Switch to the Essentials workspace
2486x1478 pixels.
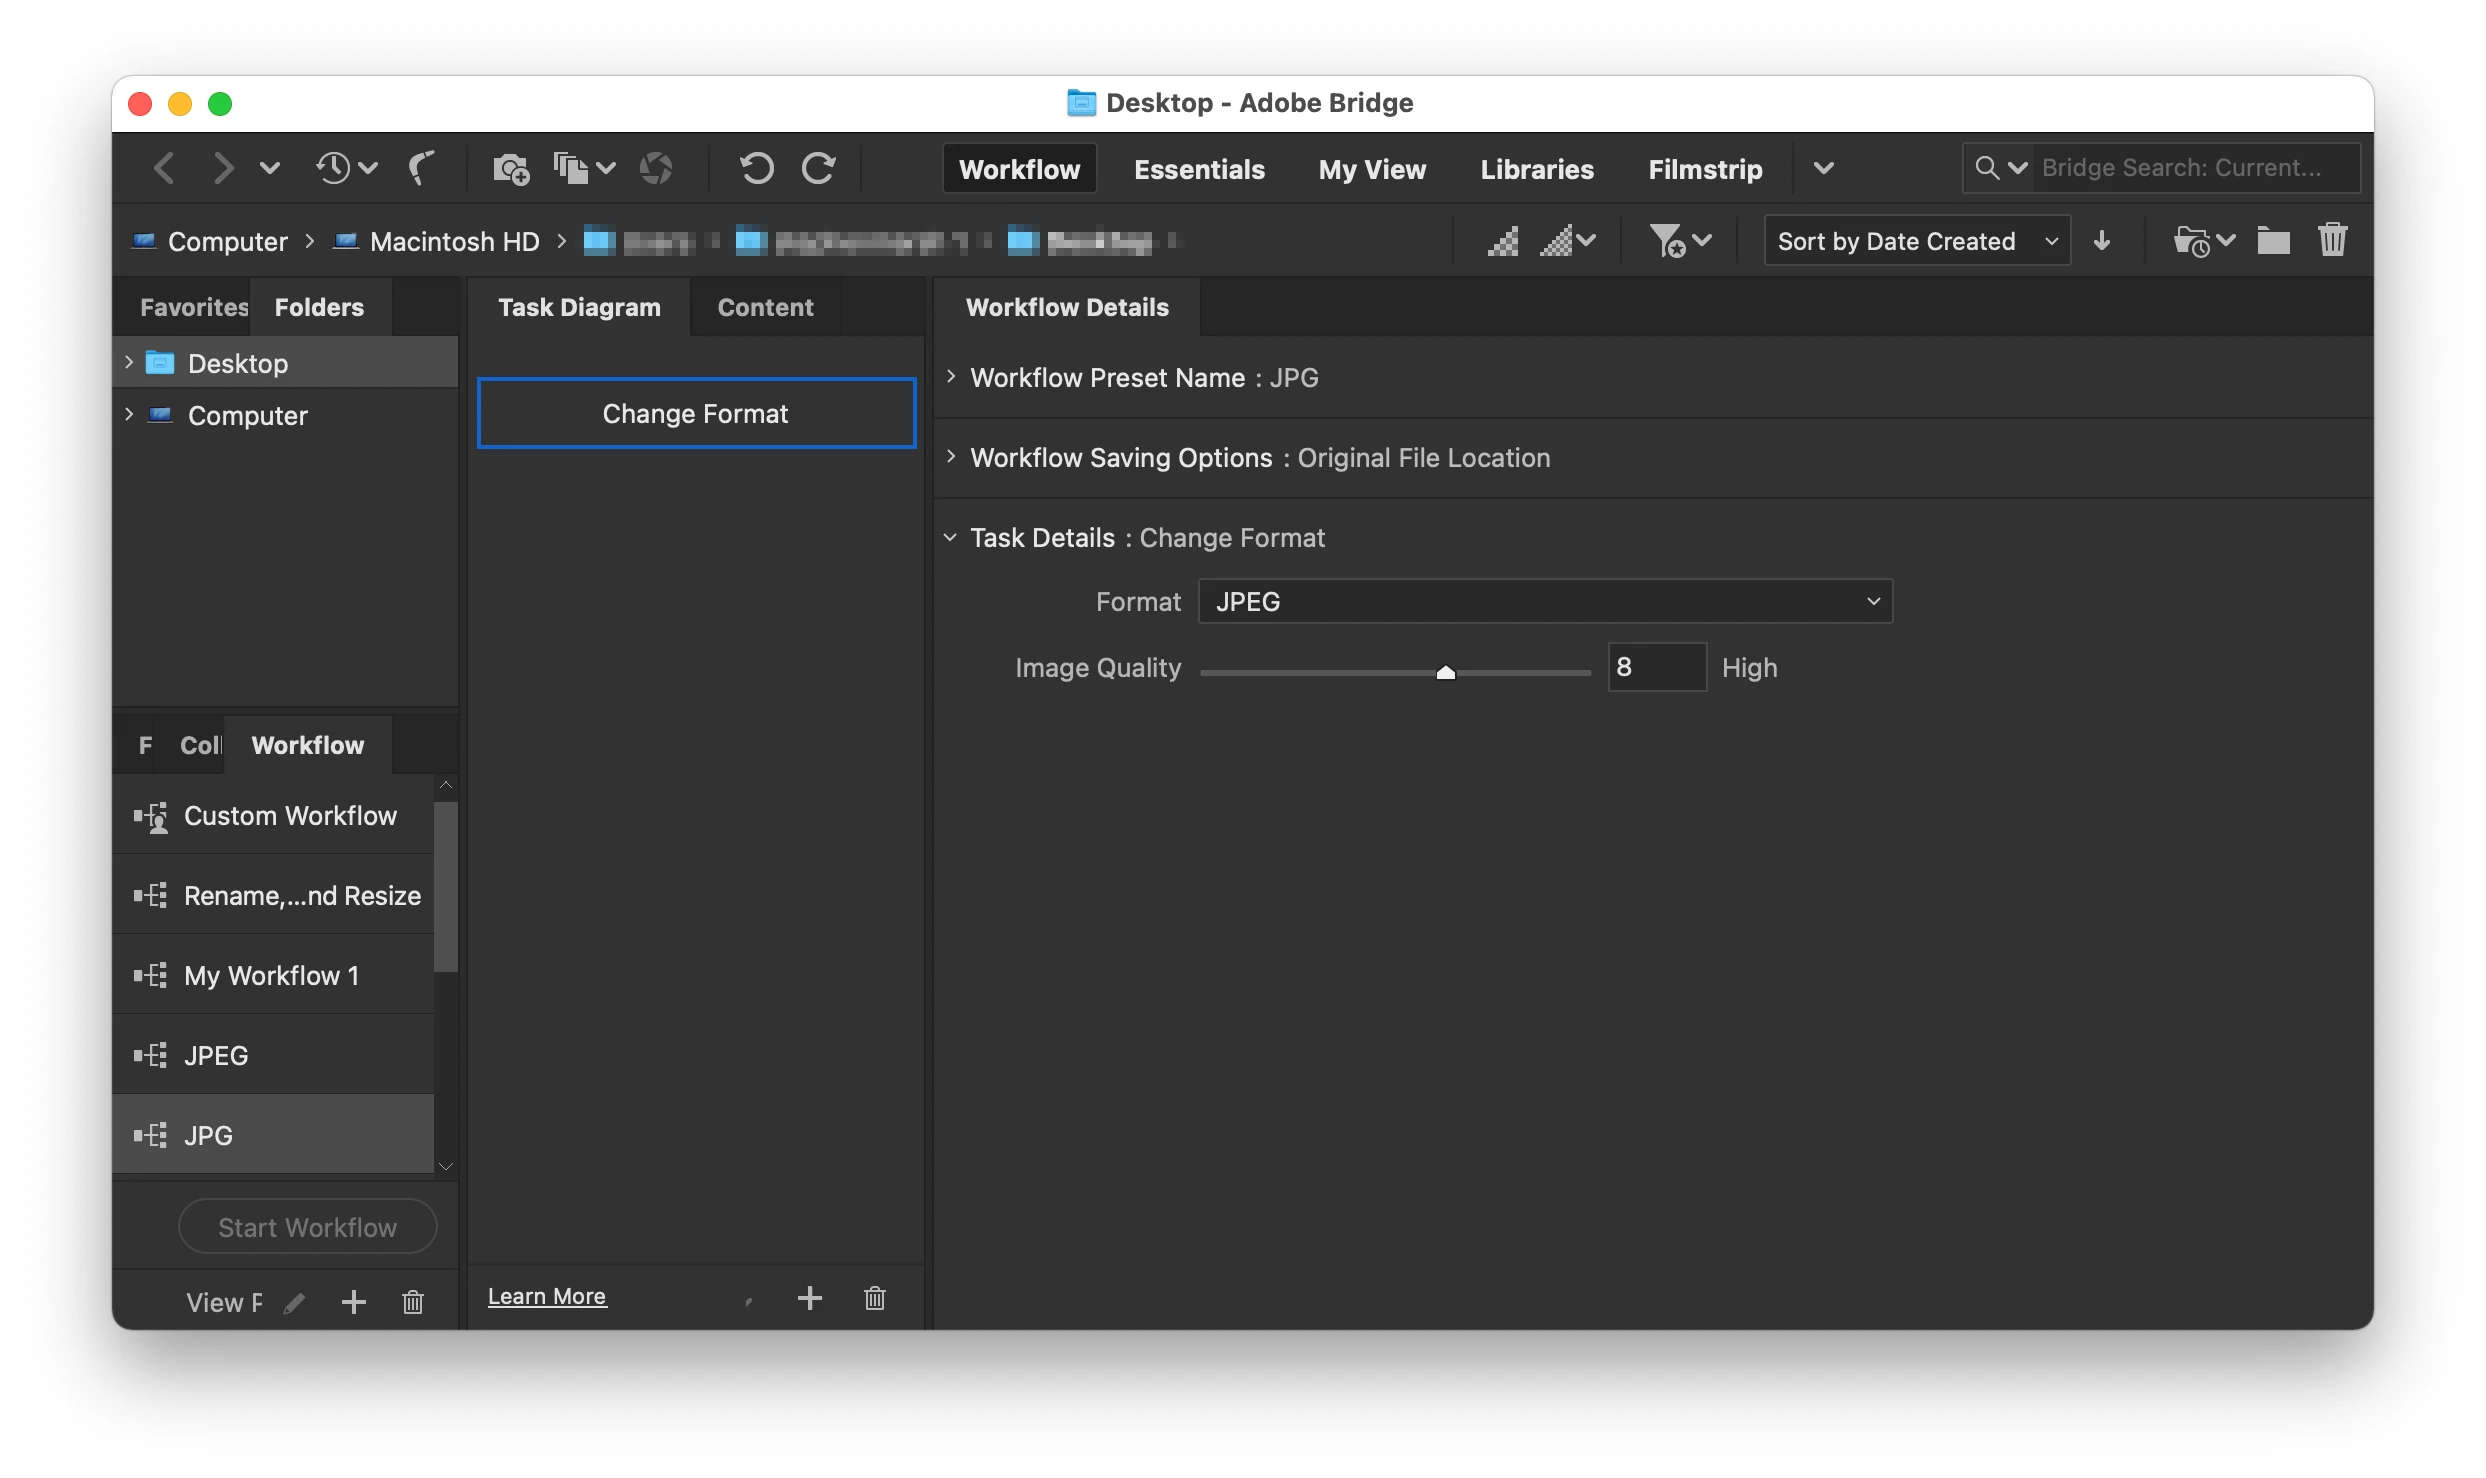(x=1199, y=169)
